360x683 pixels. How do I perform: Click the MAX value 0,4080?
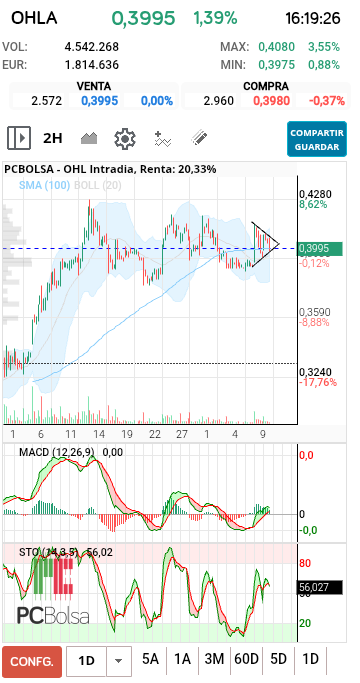click(277, 47)
